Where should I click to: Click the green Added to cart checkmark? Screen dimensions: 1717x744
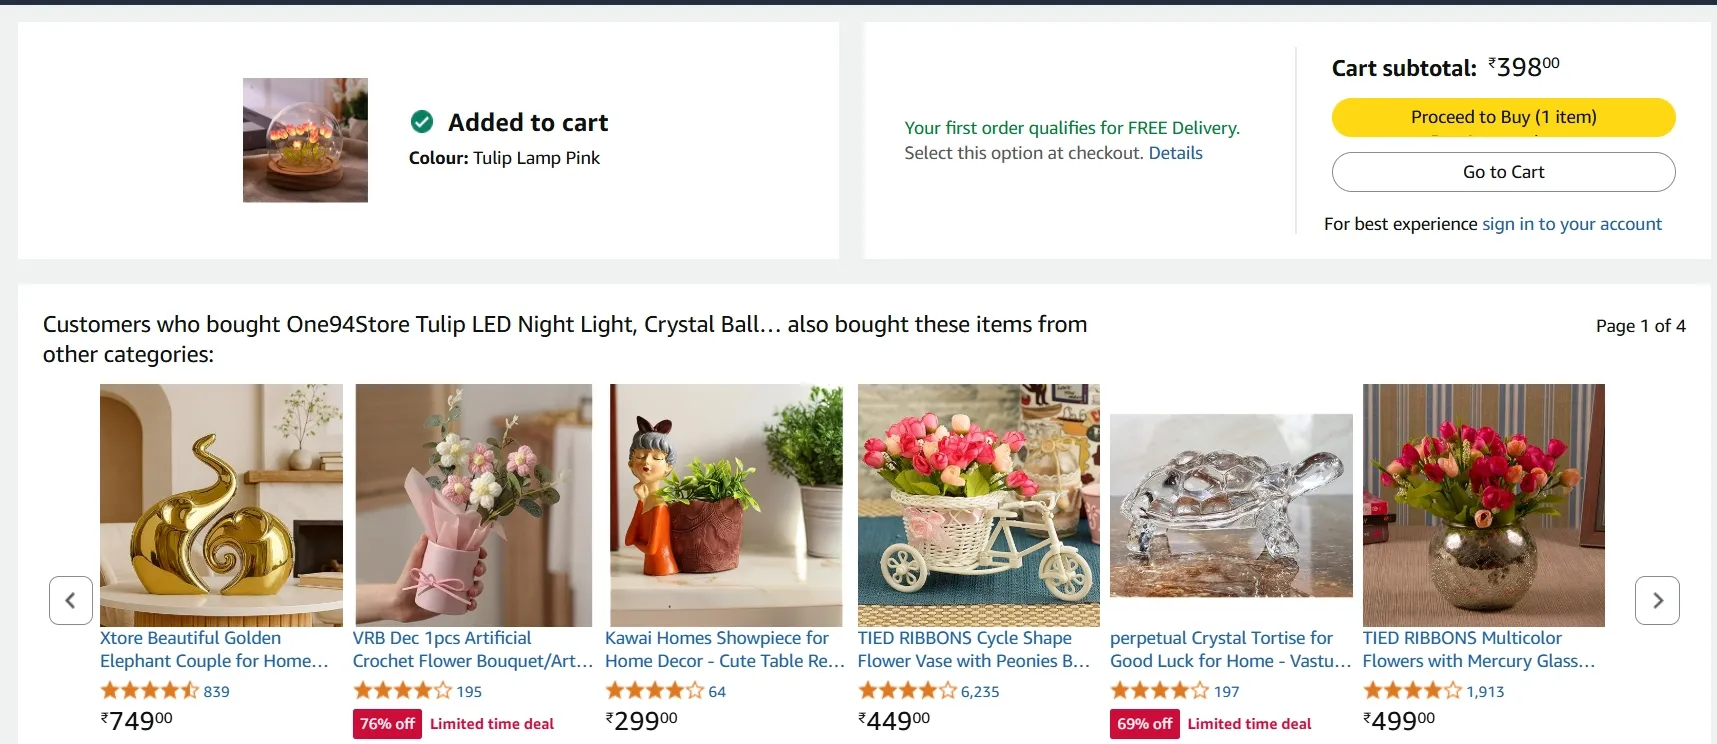422,122
